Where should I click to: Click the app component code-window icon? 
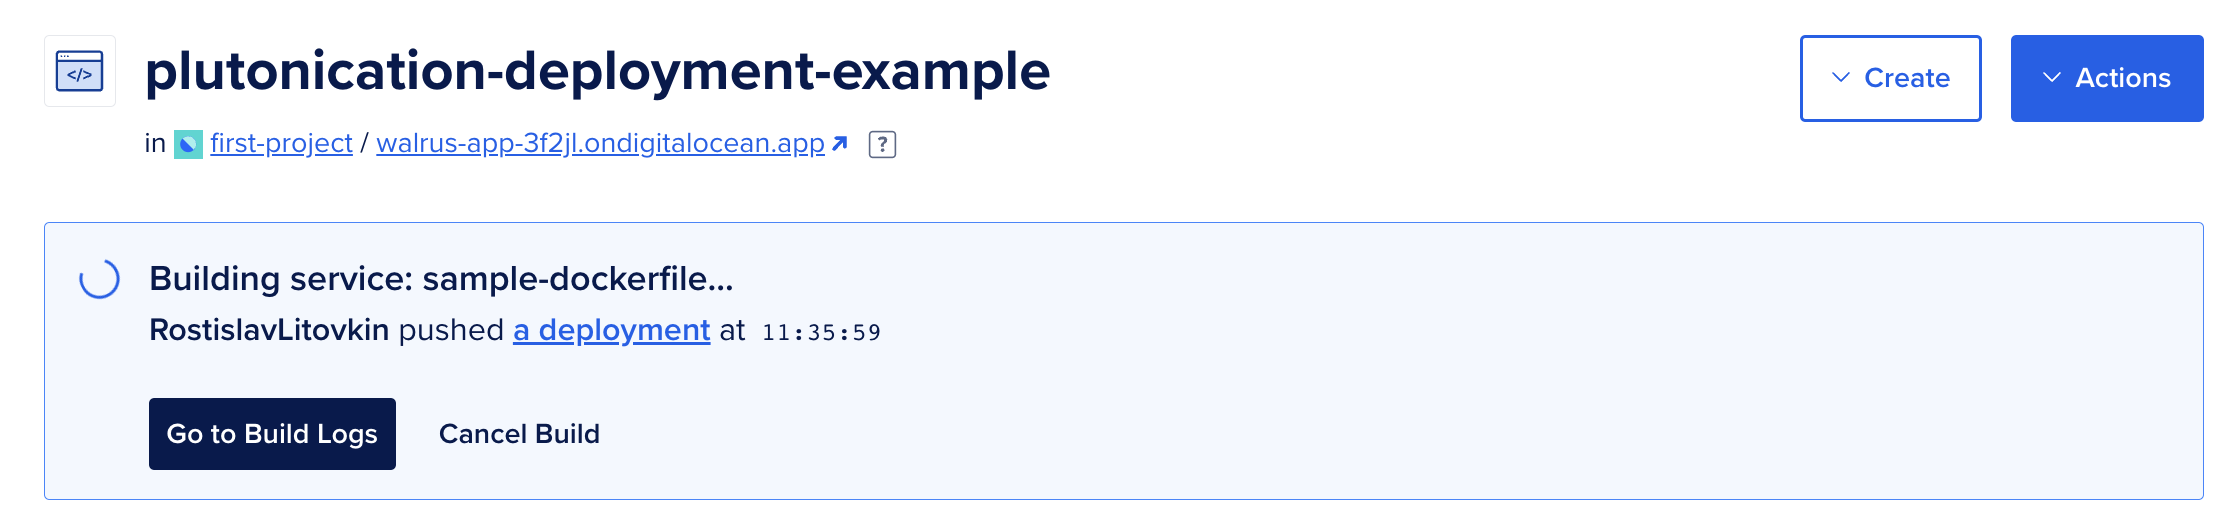[x=80, y=71]
